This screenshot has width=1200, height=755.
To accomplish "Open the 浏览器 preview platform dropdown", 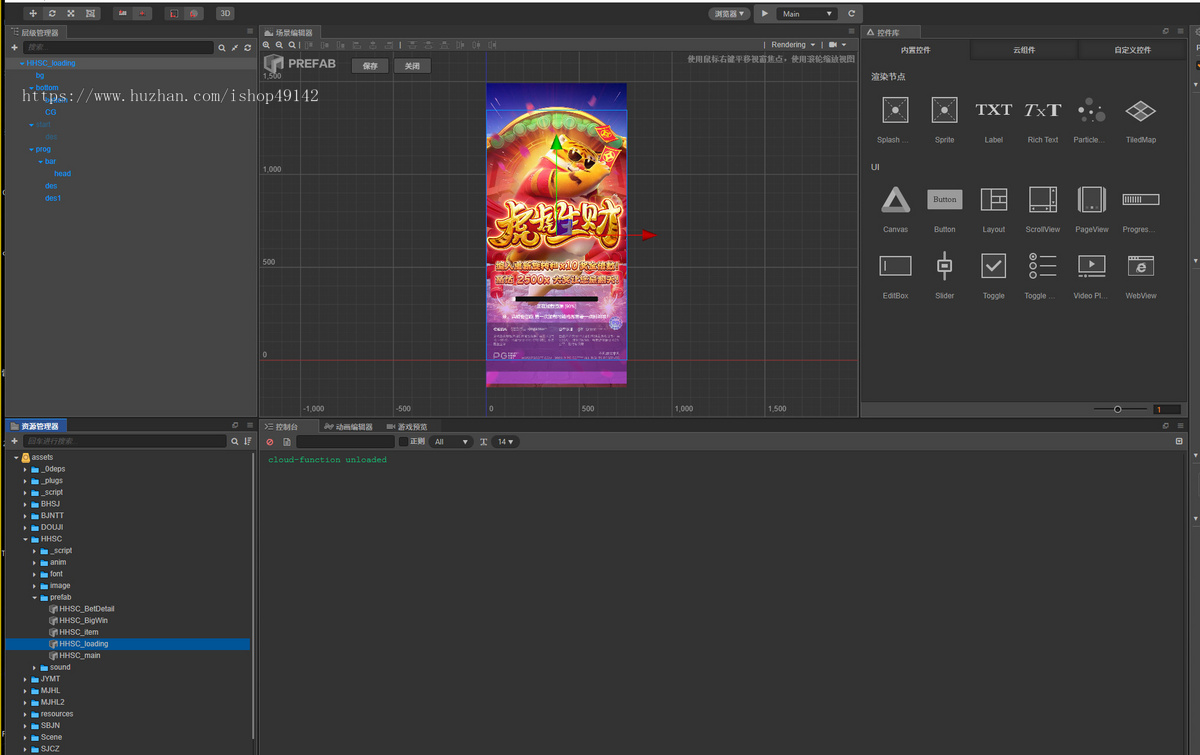I will click(x=729, y=14).
